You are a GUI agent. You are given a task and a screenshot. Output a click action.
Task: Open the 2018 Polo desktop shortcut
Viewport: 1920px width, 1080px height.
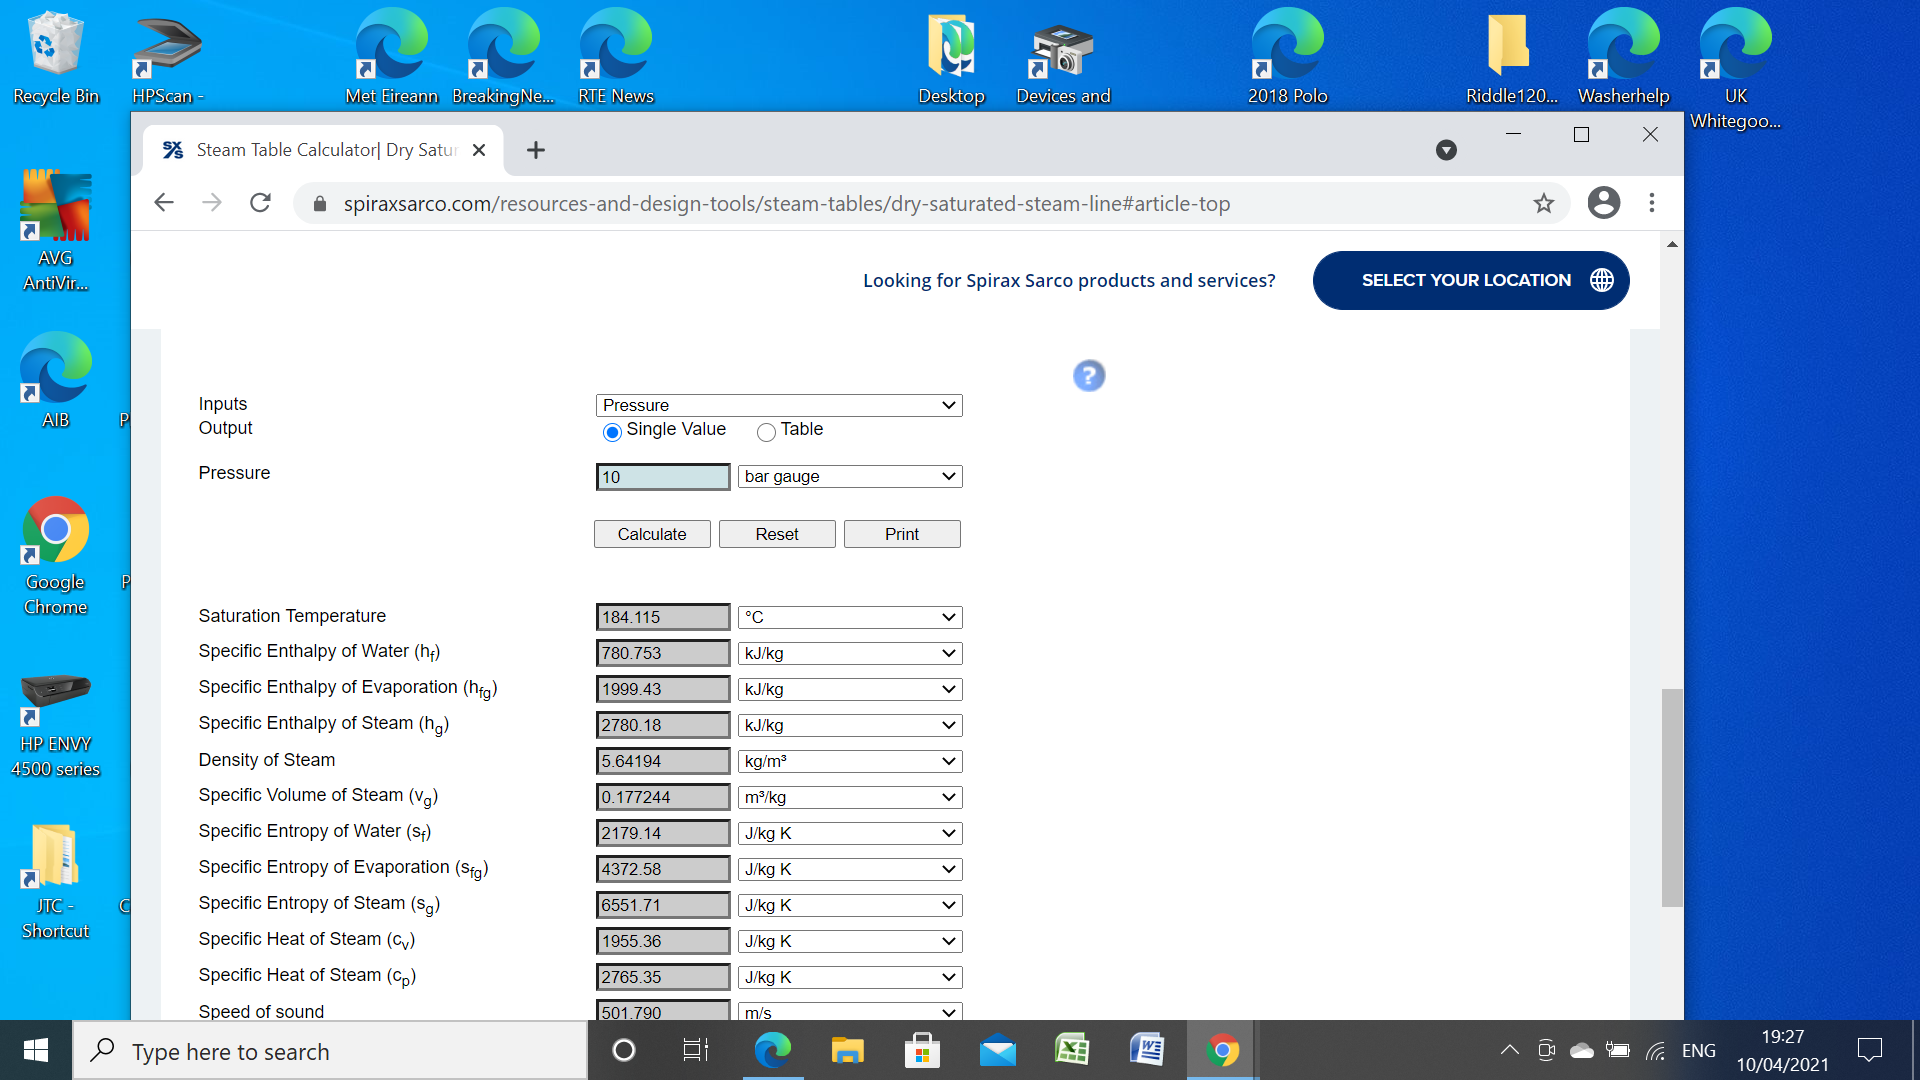click(1288, 58)
